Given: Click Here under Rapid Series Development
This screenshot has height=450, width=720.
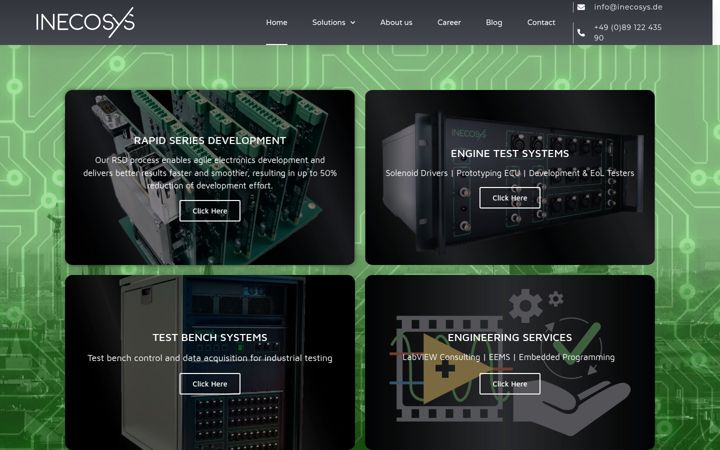Looking at the screenshot, I should [210, 211].
